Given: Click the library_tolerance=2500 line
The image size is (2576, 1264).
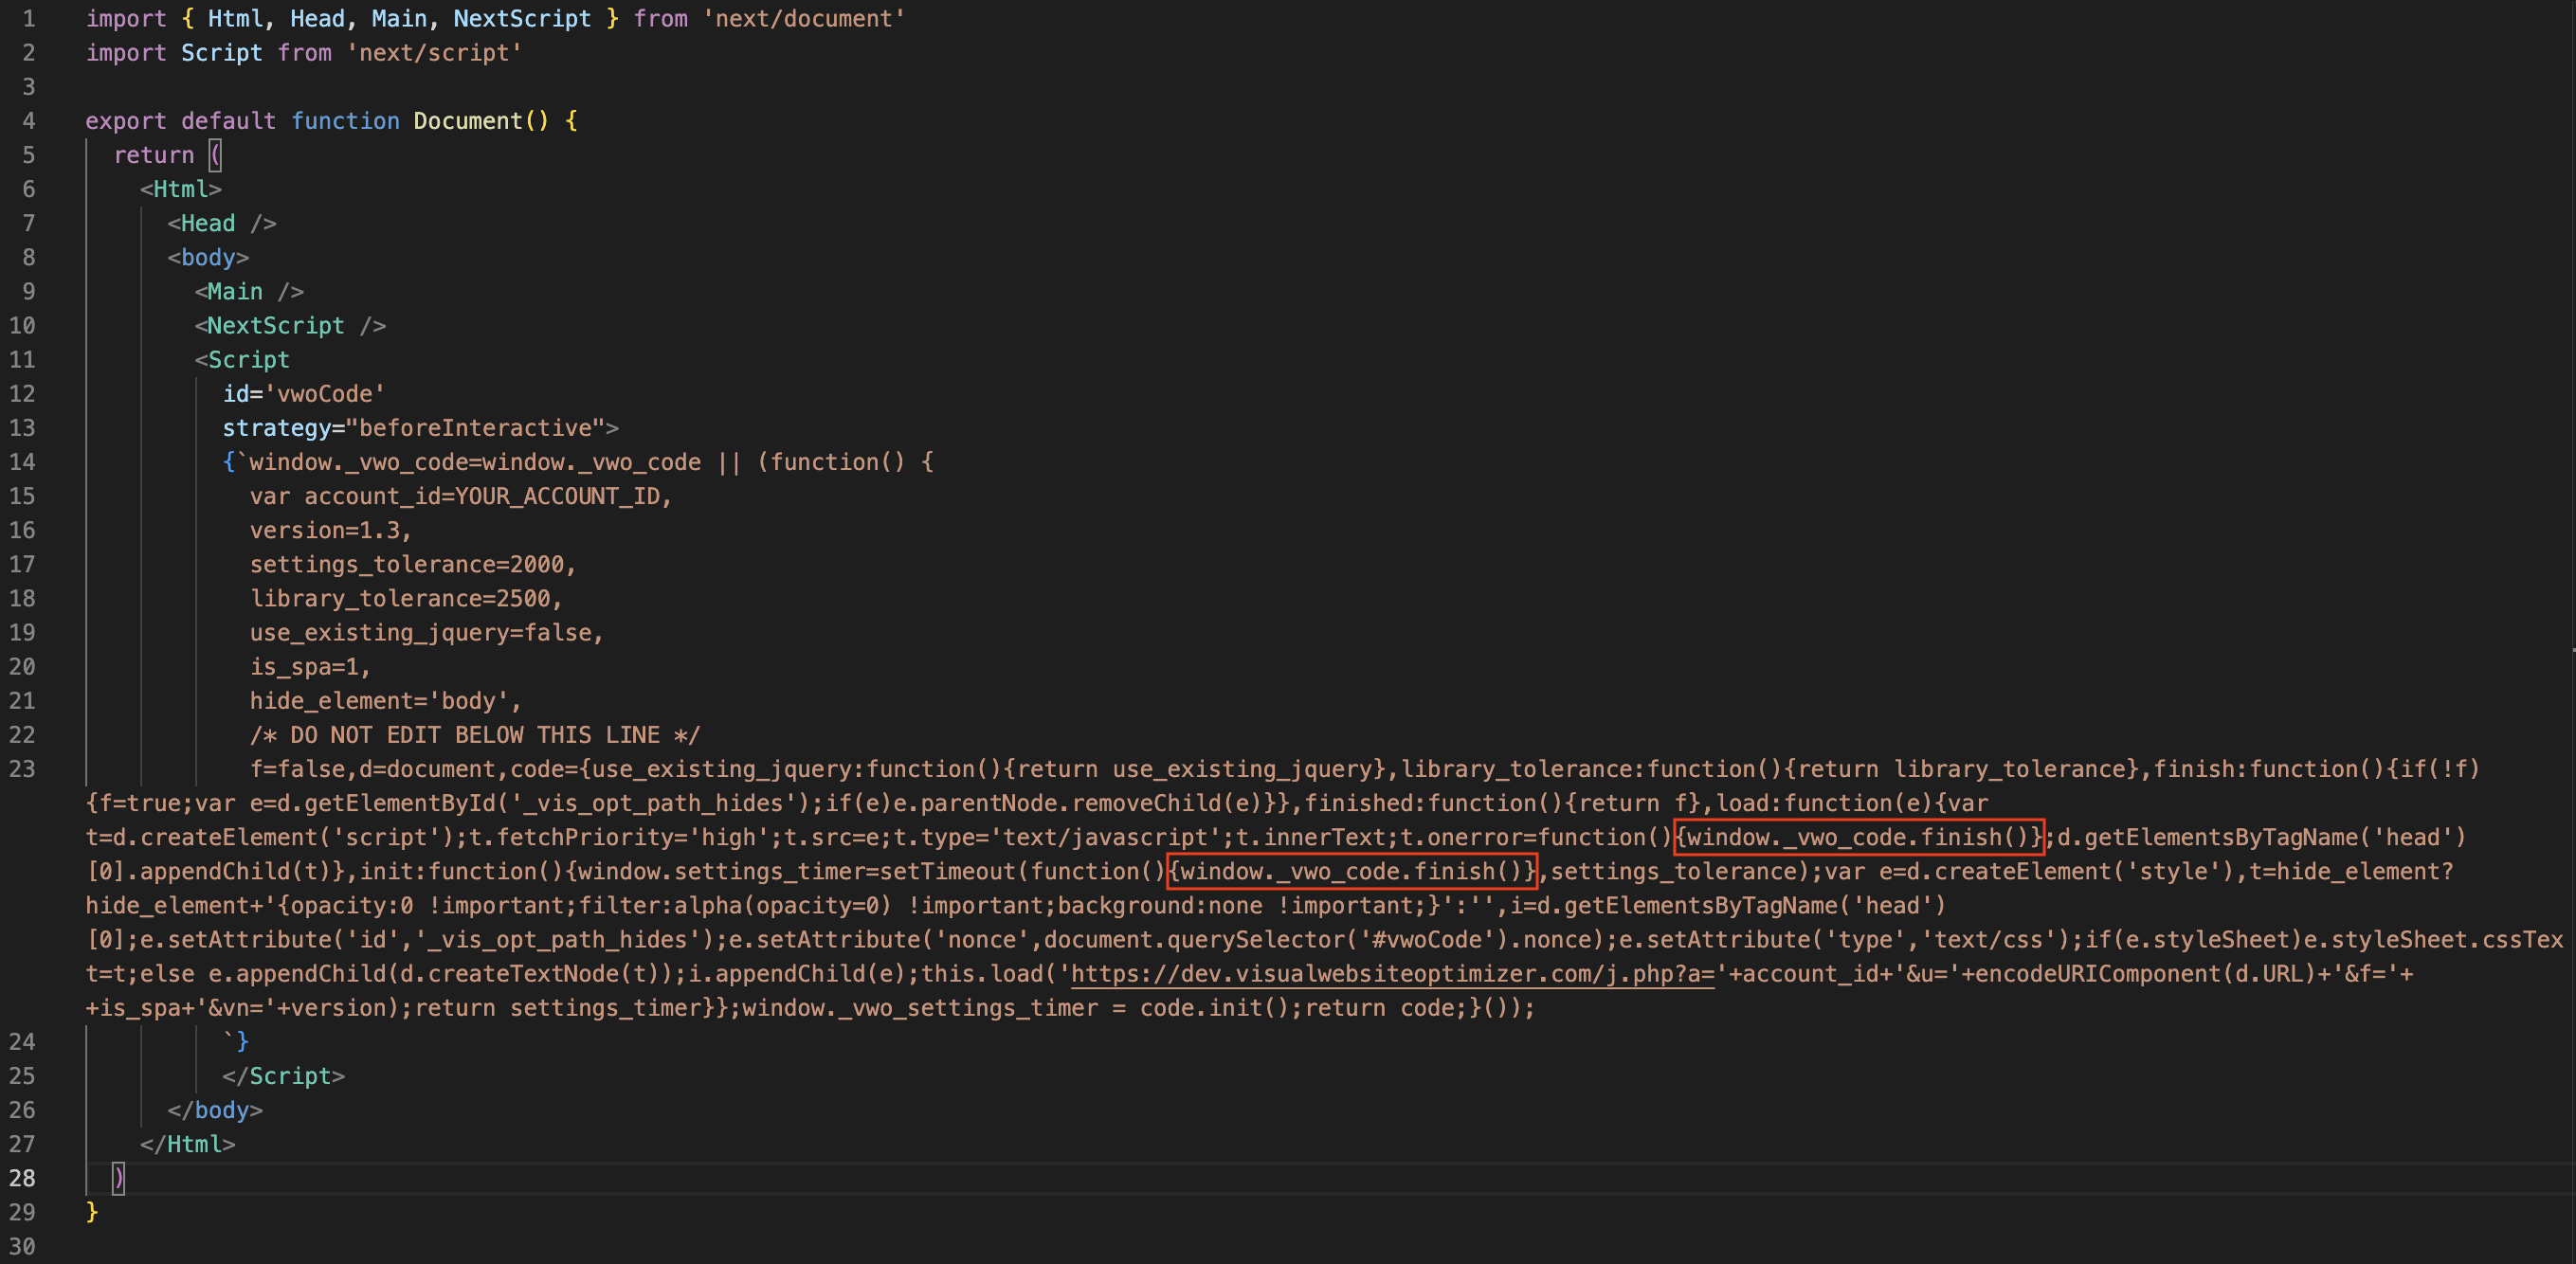Looking at the screenshot, I should (x=406, y=598).
